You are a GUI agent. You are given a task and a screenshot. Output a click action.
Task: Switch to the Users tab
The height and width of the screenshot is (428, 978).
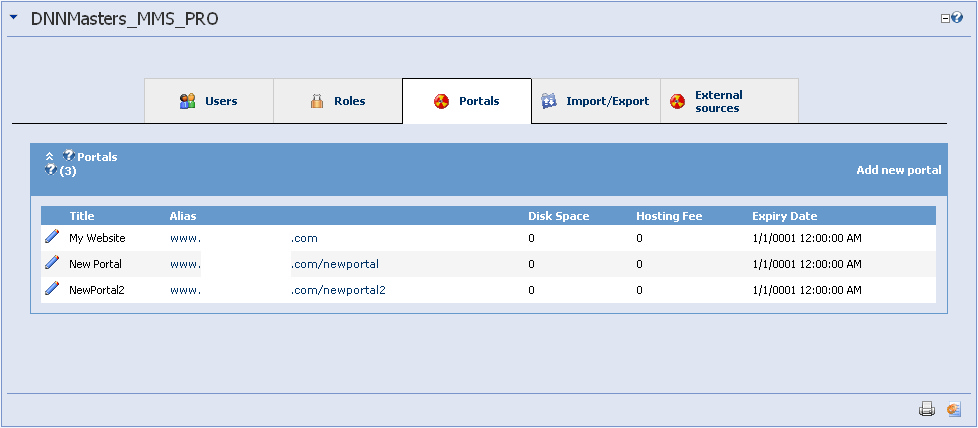tap(209, 101)
